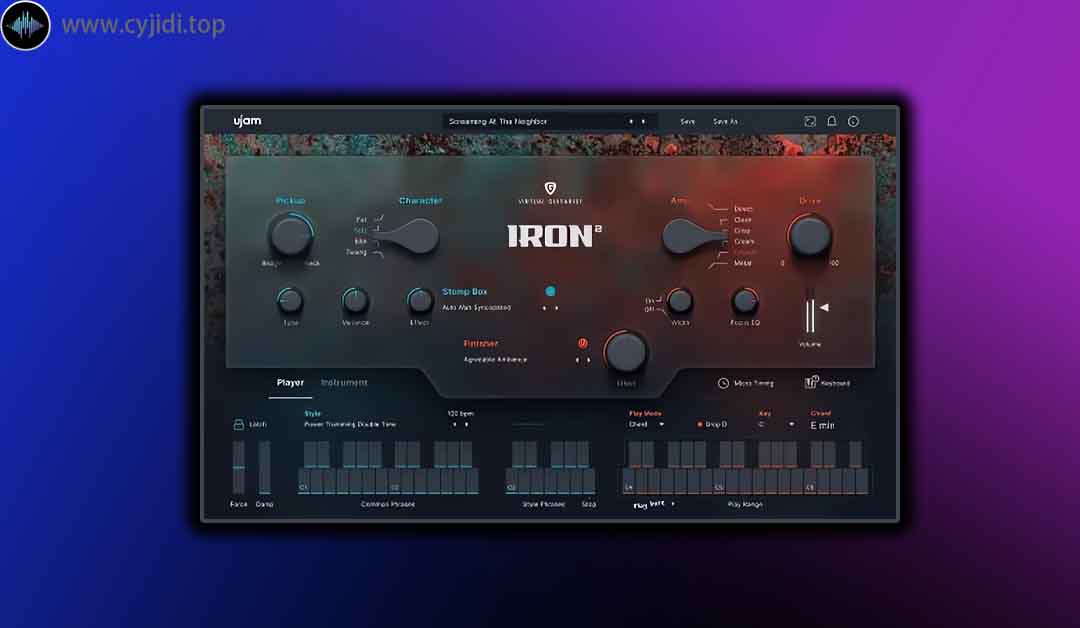
Task: Click the 120 bpm tempo text
Action: point(460,414)
